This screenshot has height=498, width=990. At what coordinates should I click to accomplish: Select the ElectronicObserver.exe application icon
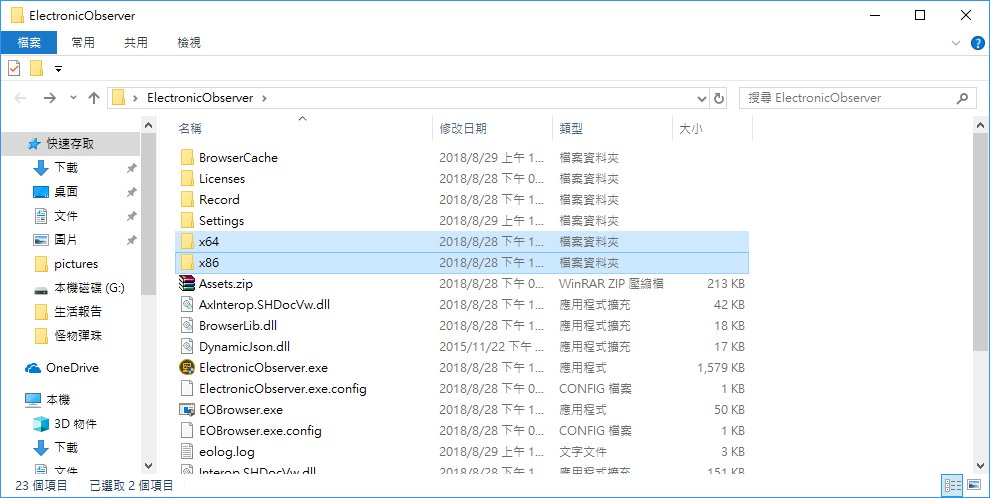click(x=187, y=367)
